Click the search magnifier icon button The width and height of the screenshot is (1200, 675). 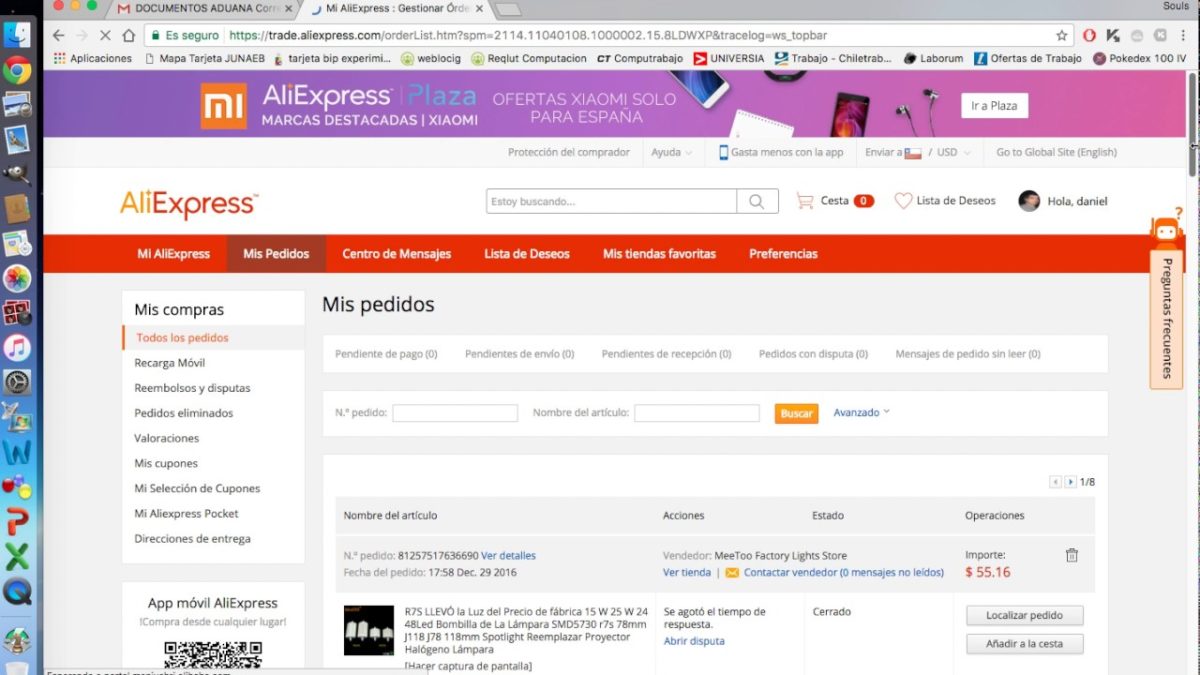757,201
